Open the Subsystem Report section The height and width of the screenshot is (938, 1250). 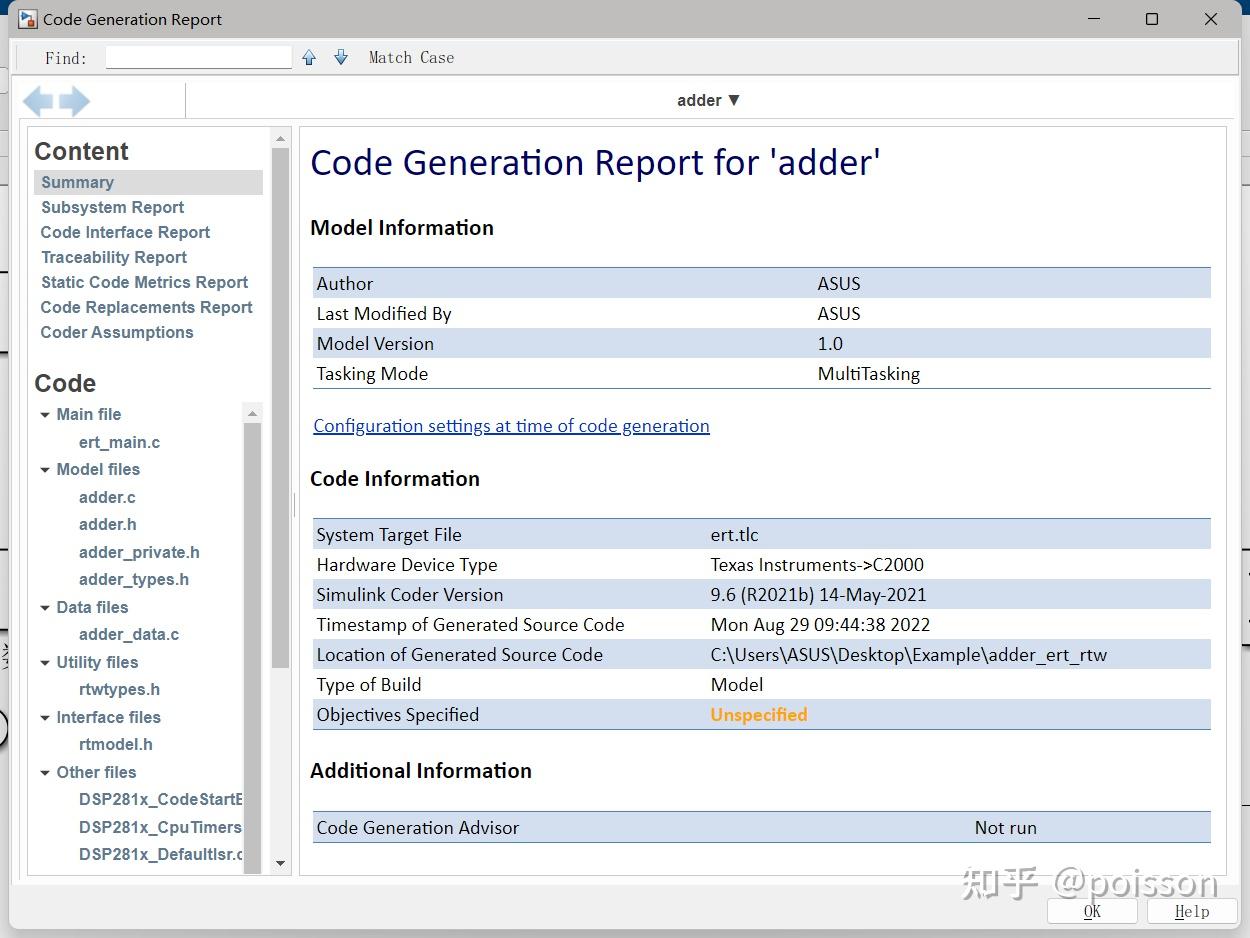click(112, 207)
